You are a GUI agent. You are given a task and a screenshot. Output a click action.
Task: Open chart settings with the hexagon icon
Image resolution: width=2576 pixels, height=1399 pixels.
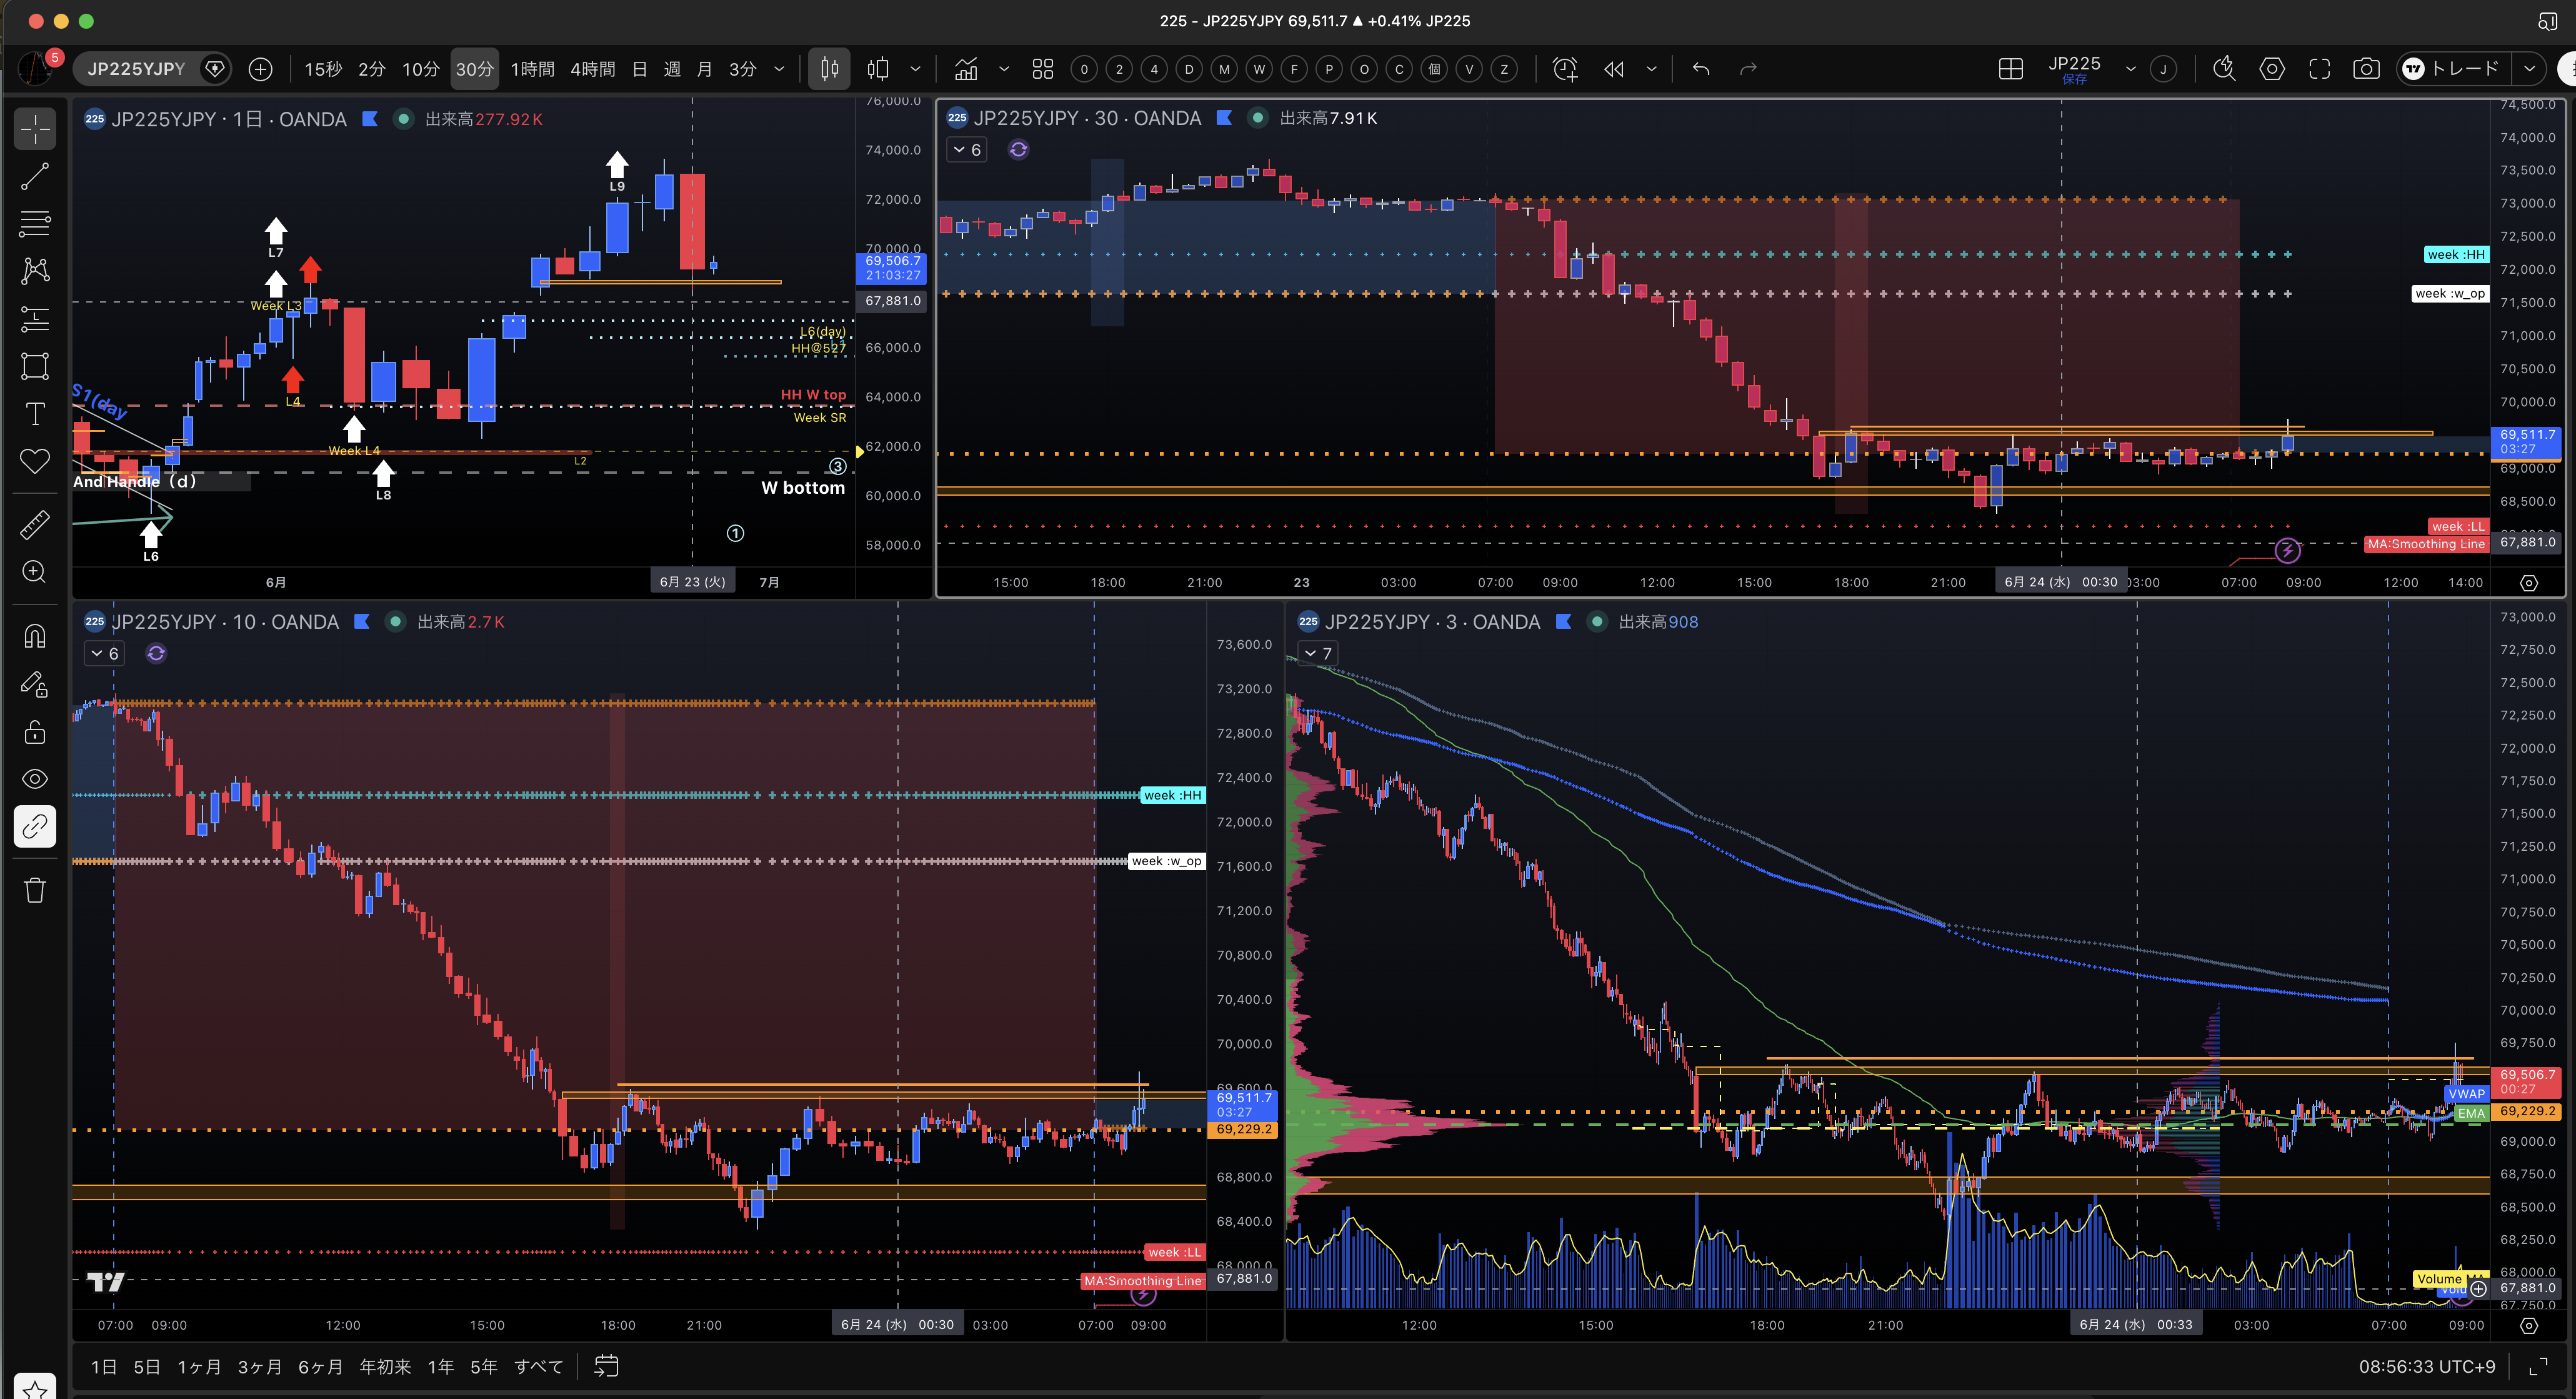2272,69
